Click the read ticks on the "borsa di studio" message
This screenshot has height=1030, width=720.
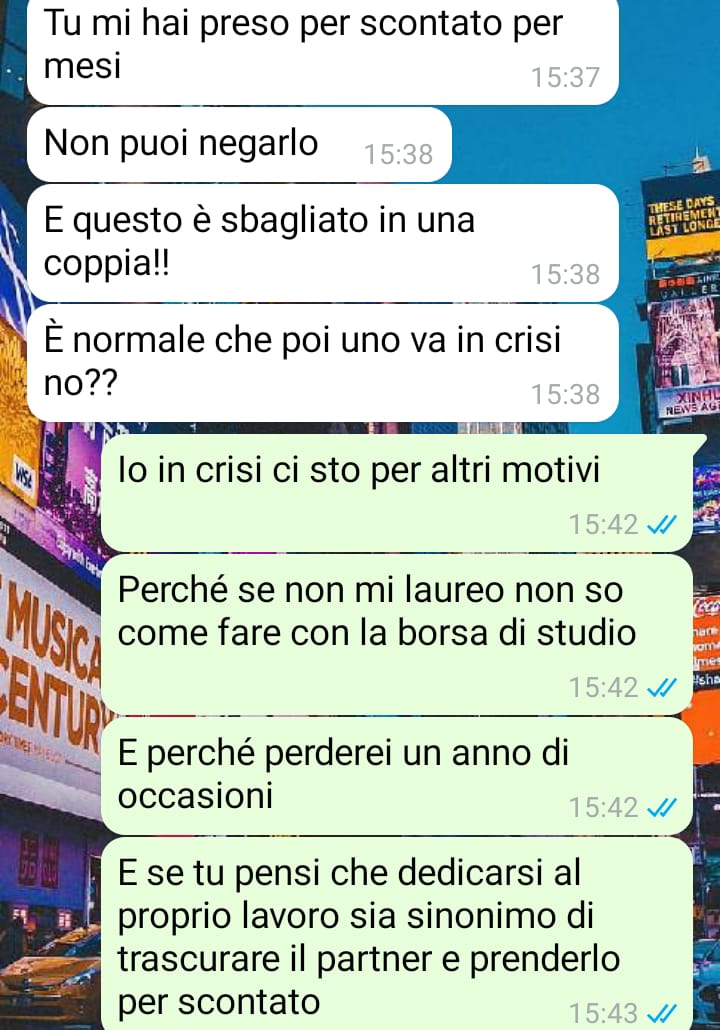tap(662, 688)
